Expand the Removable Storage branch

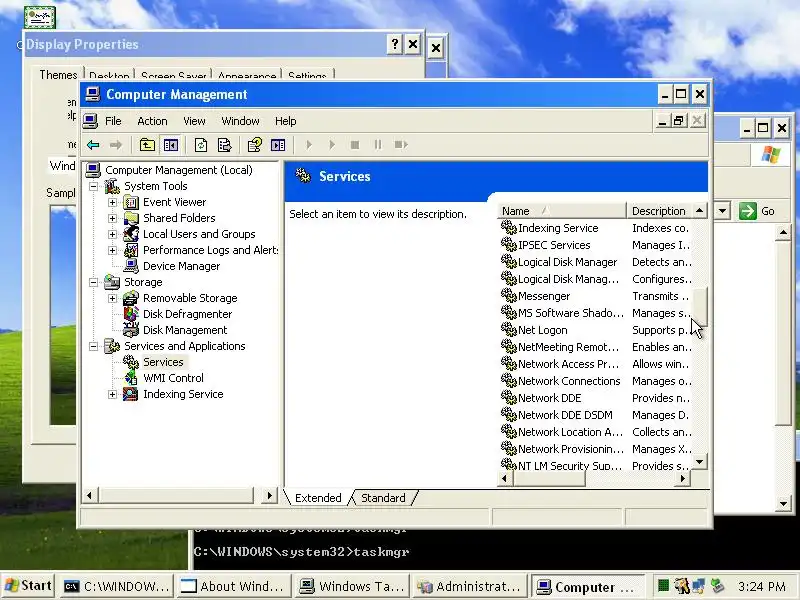click(x=112, y=298)
